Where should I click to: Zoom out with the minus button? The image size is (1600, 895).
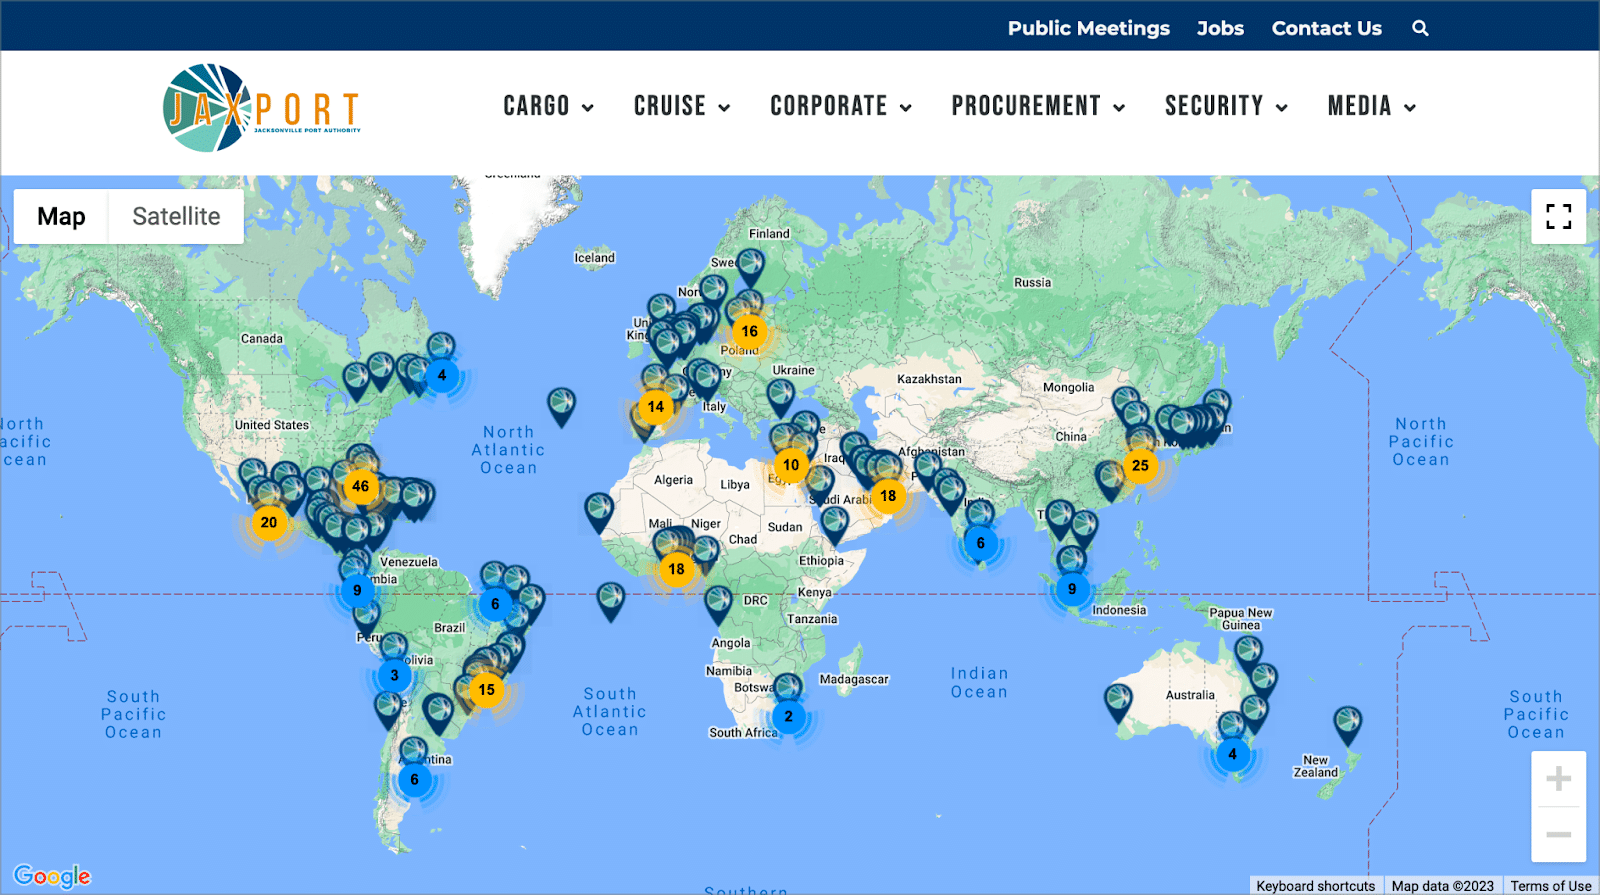point(1558,834)
